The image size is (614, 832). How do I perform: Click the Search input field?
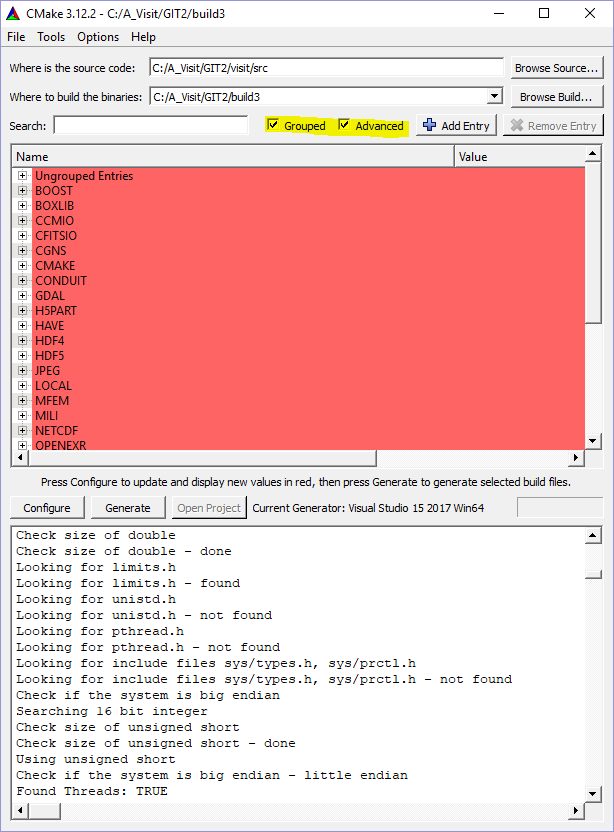(x=151, y=125)
